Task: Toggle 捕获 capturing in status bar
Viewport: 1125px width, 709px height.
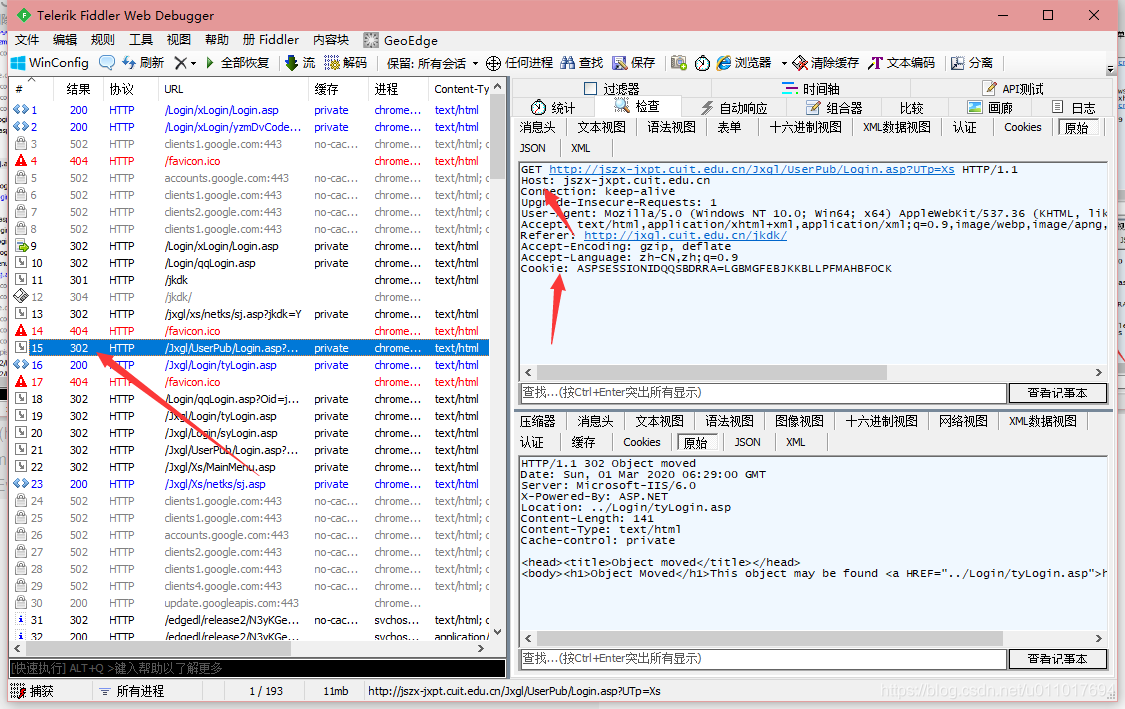Action: coord(33,691)
